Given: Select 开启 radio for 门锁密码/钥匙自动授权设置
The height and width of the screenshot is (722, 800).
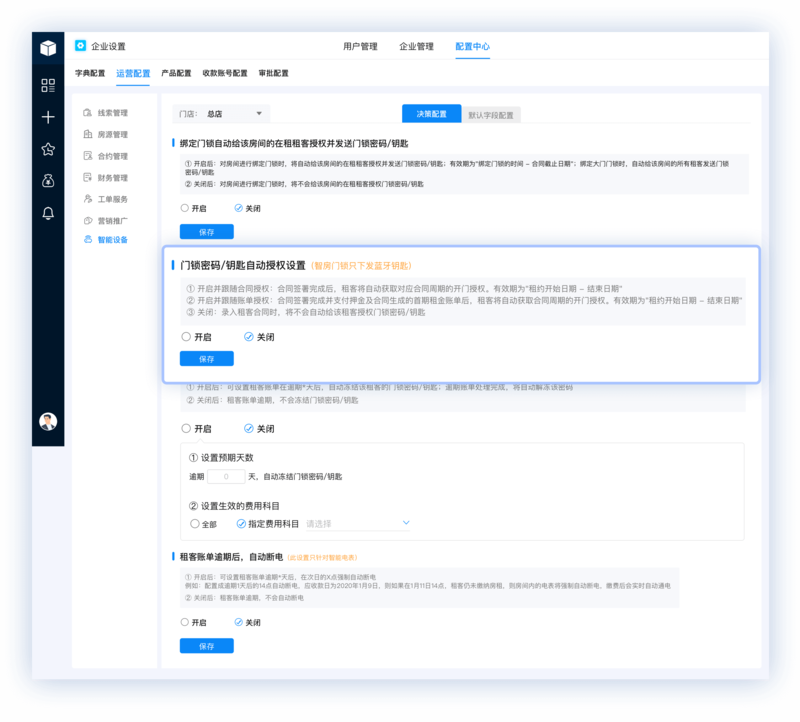Looking at the screenshot, I should (x=186, y=337).
